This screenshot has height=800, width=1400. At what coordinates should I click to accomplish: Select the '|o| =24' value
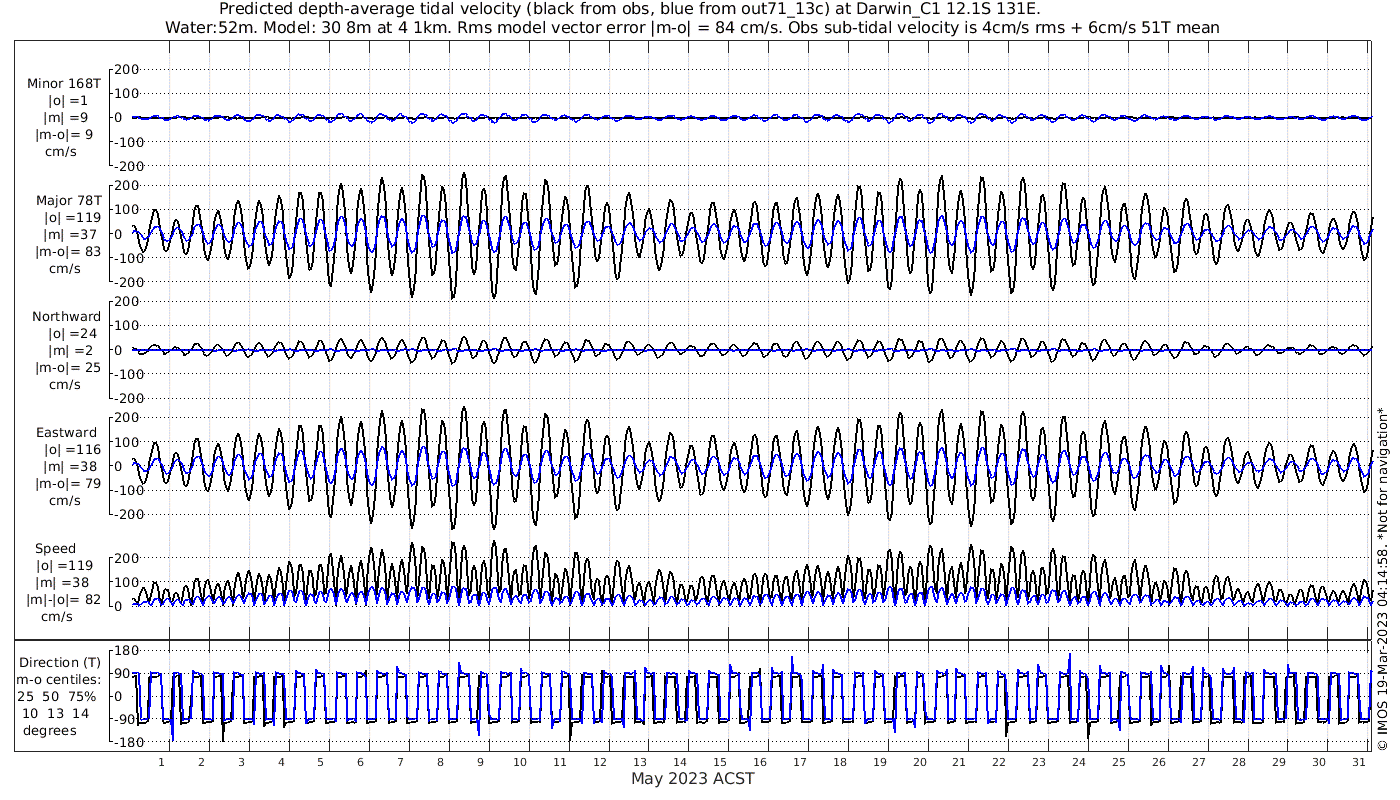70,333
